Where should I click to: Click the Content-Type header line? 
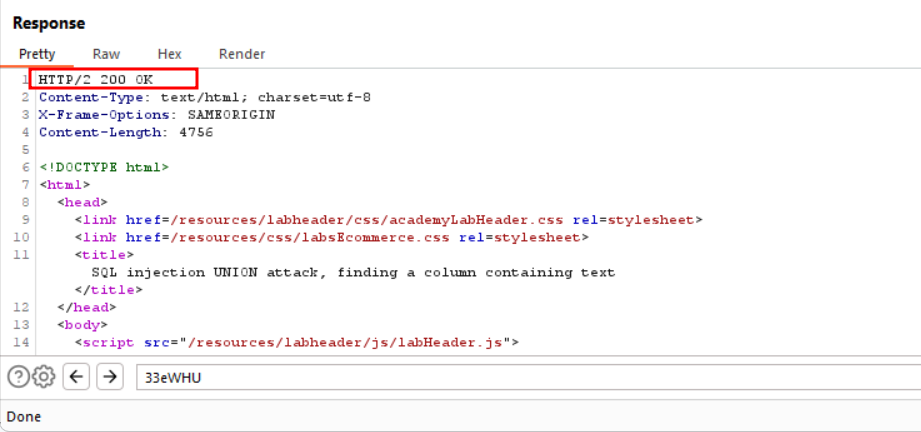coord(205,97)
